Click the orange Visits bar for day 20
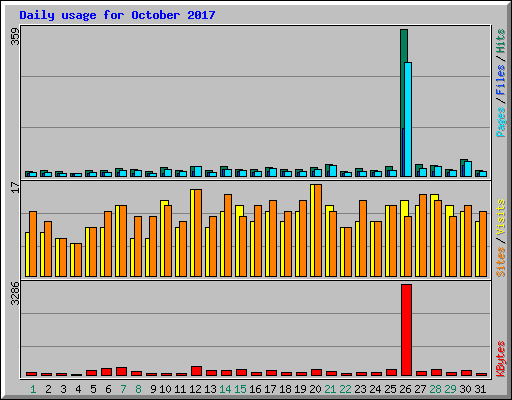 (x=318, y=230)
